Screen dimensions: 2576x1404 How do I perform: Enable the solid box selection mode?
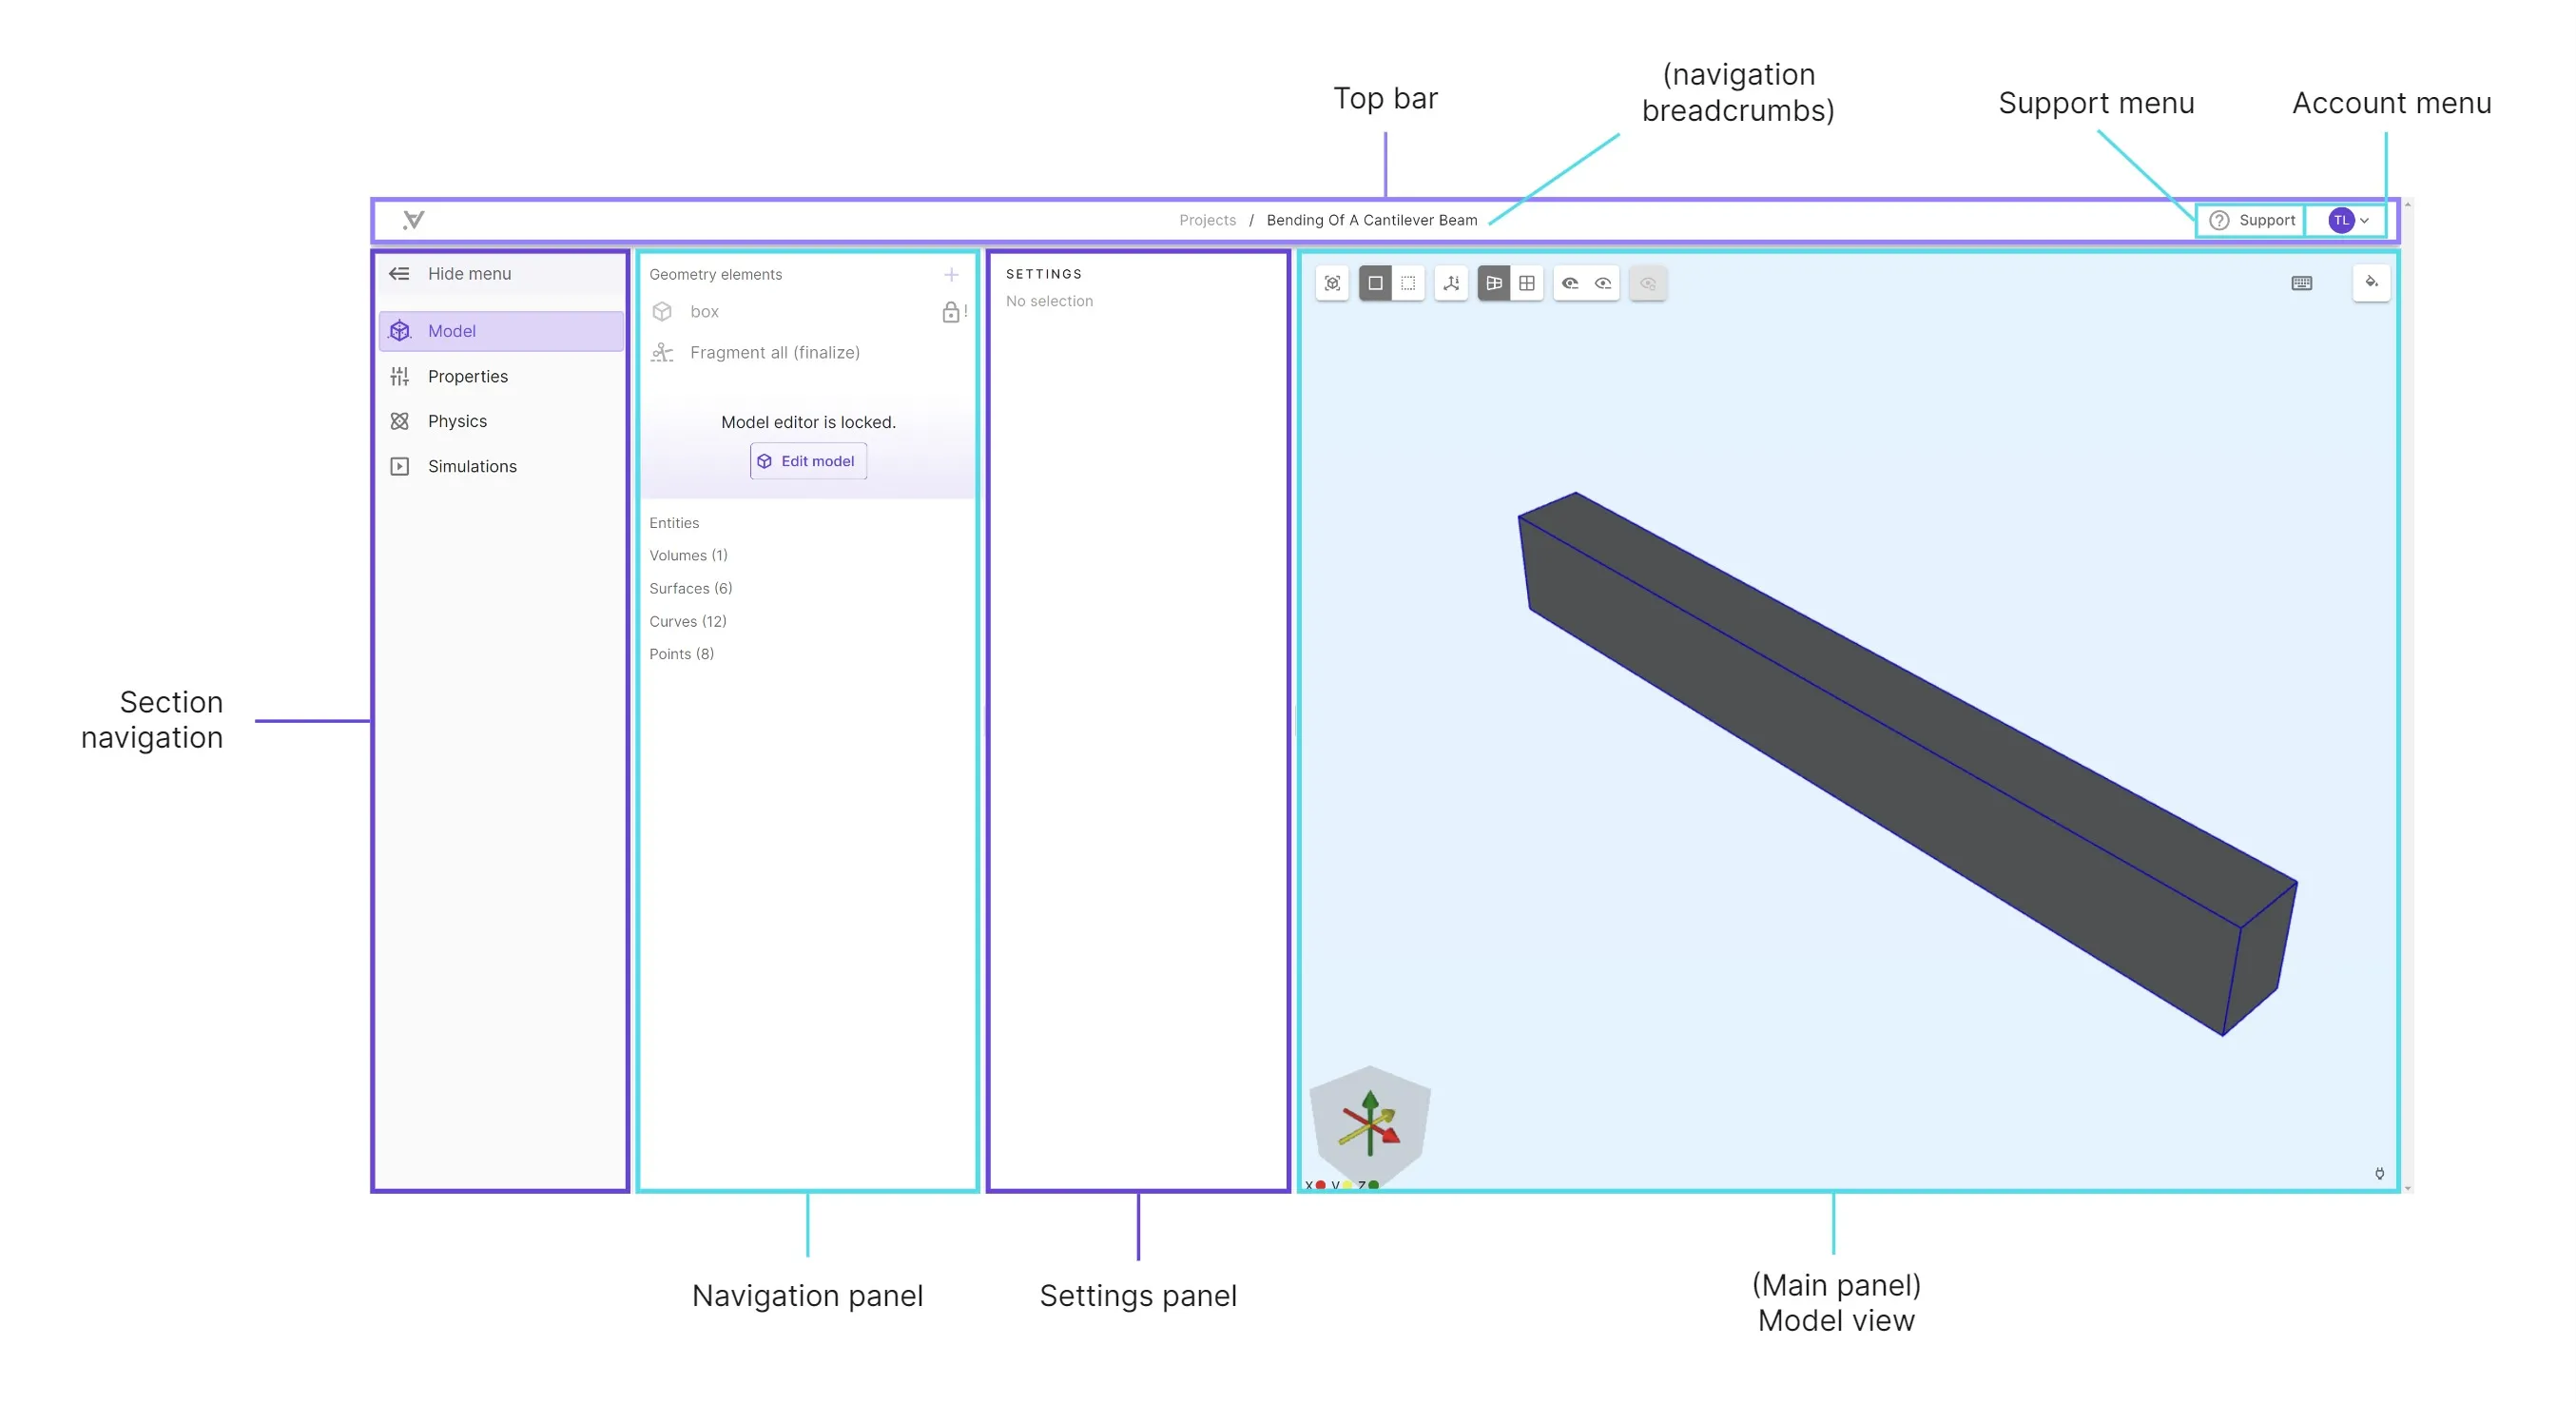[1375, 283]
